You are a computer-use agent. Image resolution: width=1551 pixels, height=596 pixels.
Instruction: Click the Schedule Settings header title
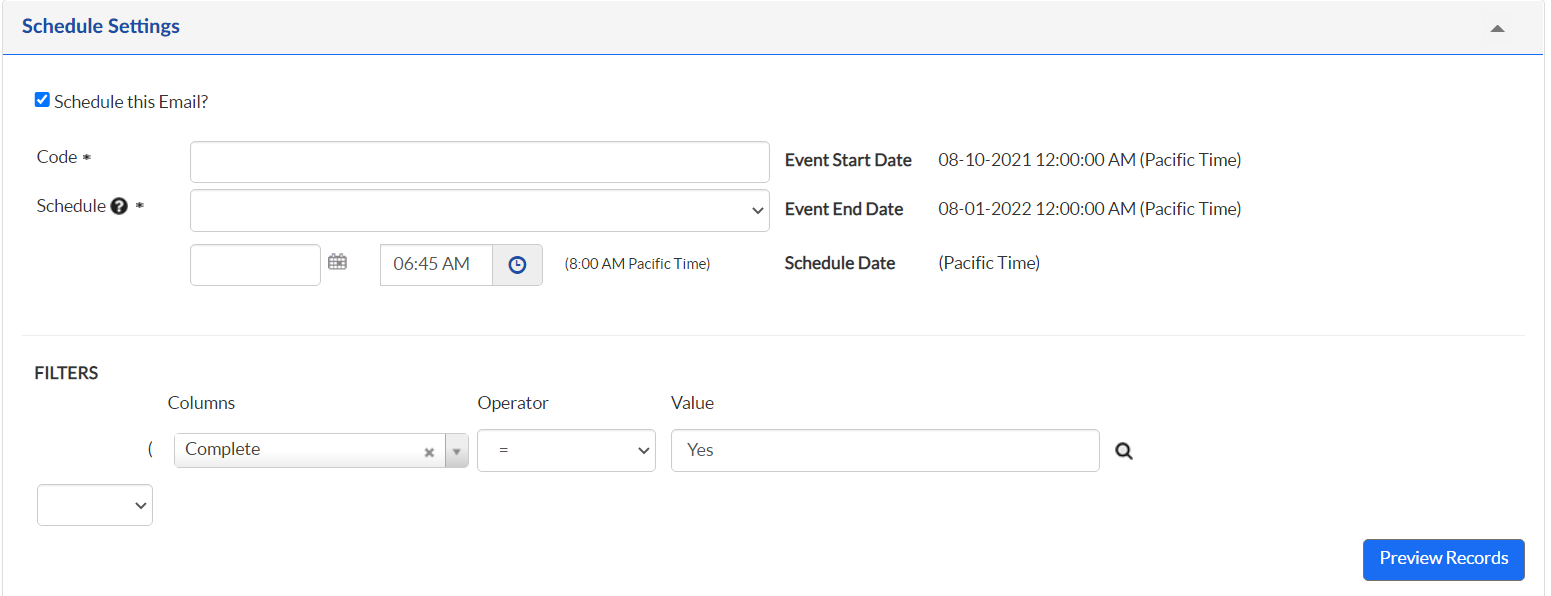click(x=101, y=26)
